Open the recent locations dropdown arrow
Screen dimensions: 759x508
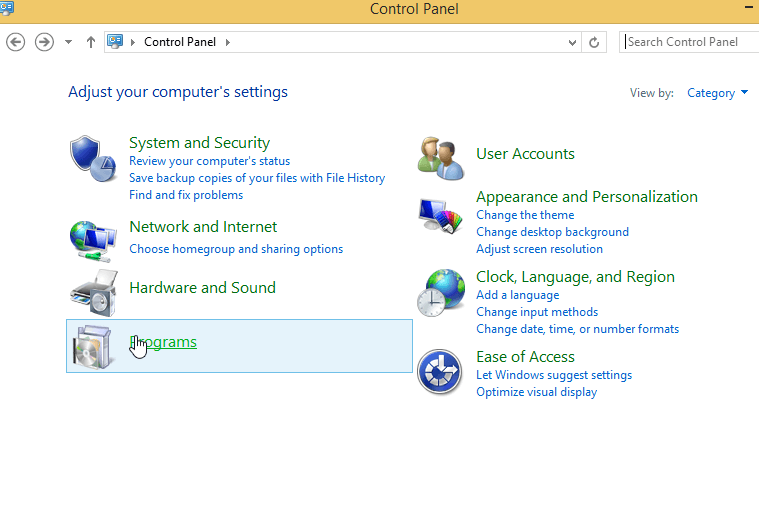[68, 42]
